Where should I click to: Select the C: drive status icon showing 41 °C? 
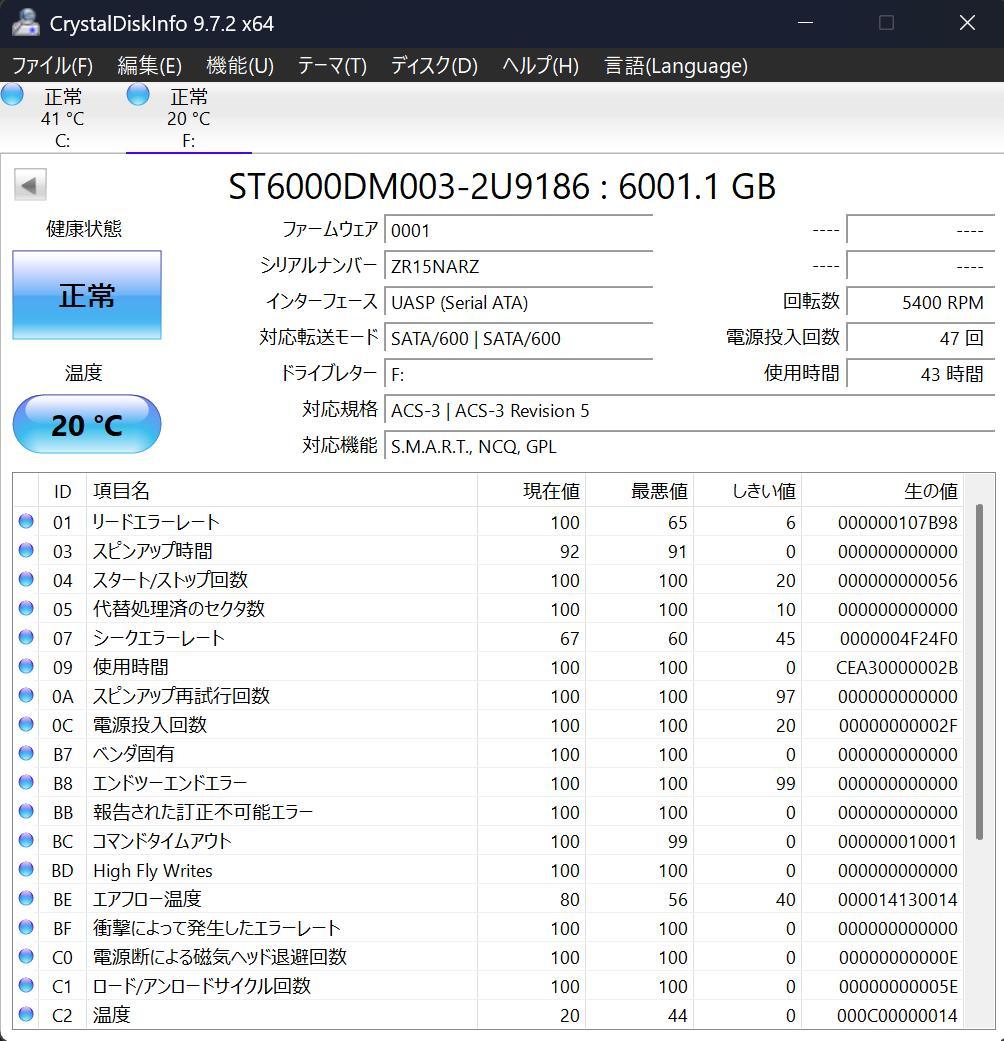(x=12, y=94)
